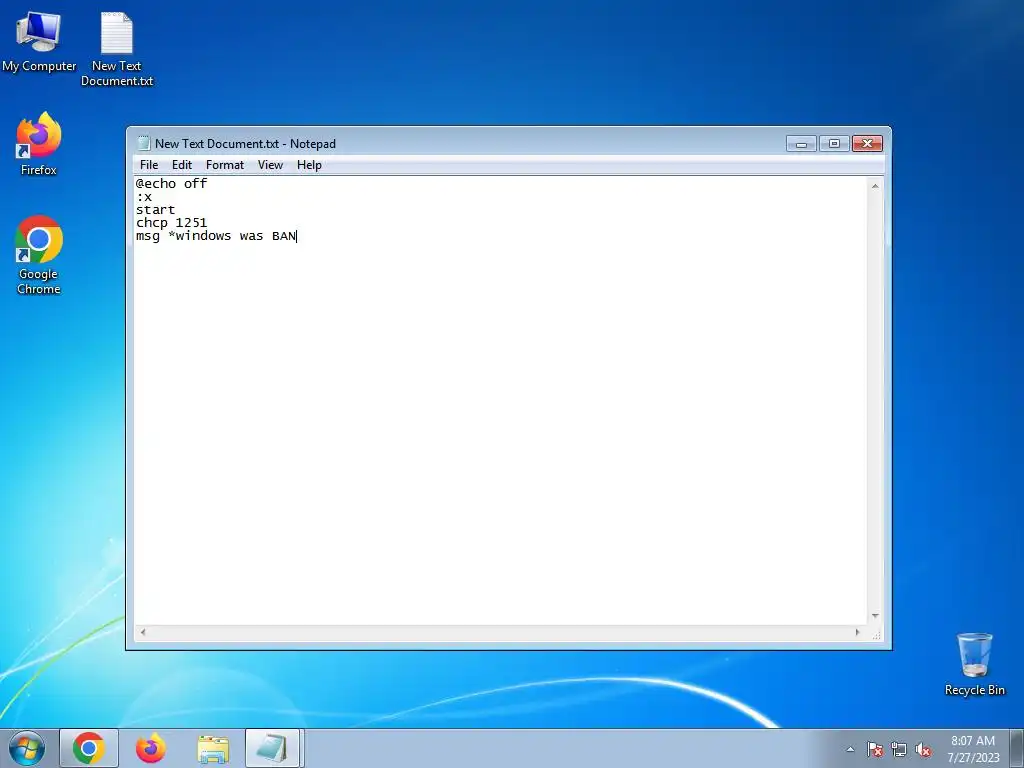Open the View menu

[x=270, y=165]
